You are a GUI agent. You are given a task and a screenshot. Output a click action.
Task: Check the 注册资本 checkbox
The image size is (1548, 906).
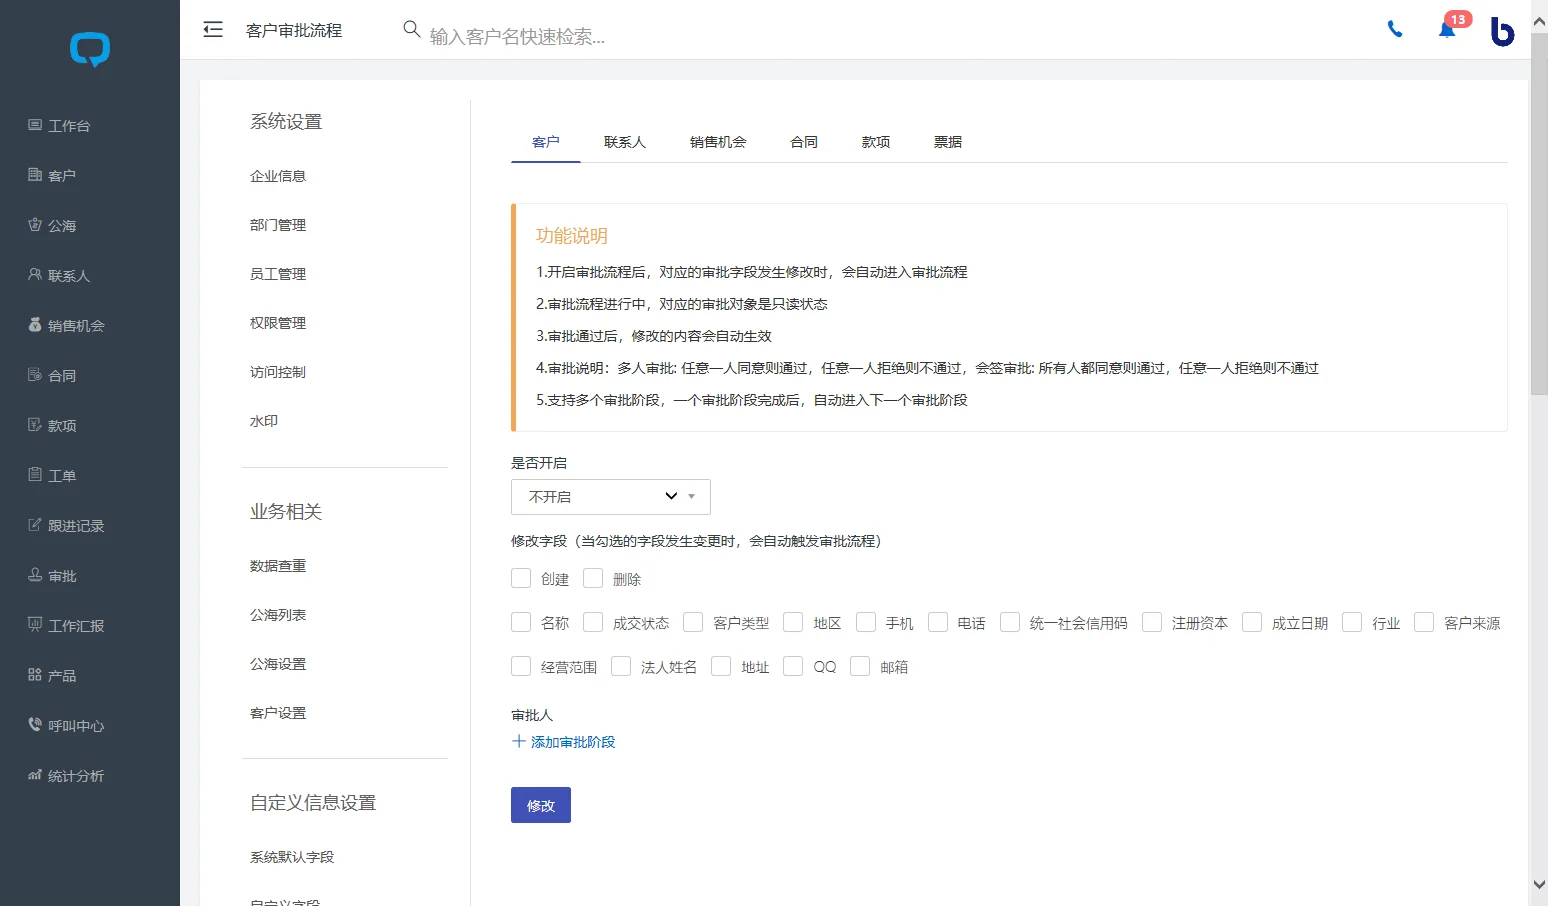coord(1152,622)
